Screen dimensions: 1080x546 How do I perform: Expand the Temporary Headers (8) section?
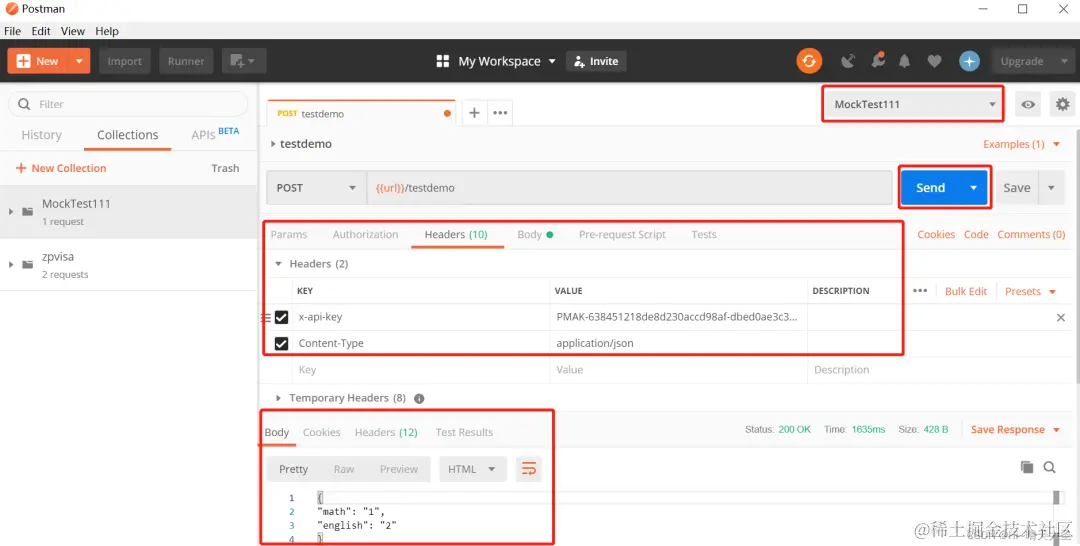coord(278,398)
